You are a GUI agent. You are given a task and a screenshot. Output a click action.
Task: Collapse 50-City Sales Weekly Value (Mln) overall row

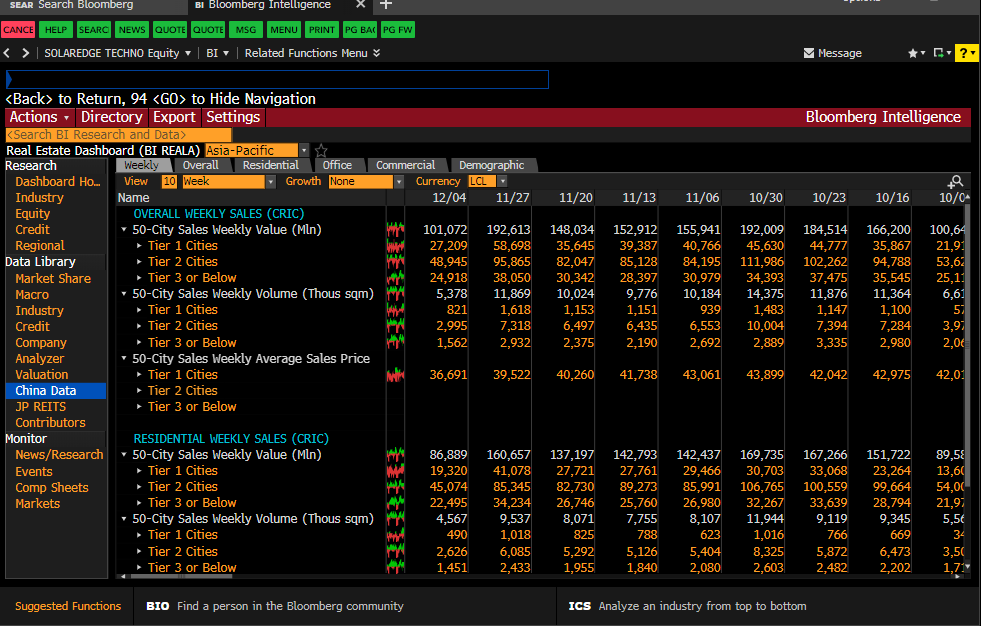pyautogui.click(x=124, y=230)
